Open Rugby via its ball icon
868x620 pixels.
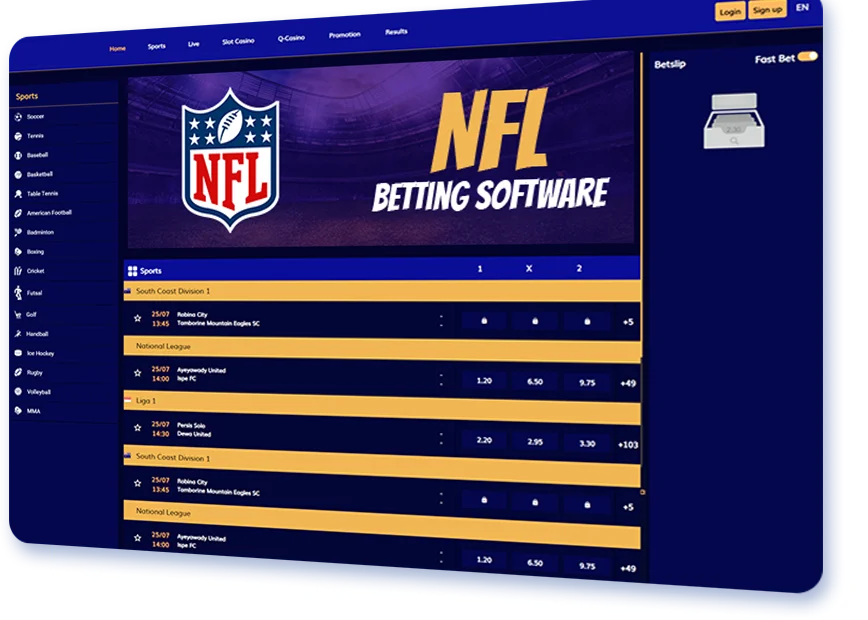[x=18, y=373]
